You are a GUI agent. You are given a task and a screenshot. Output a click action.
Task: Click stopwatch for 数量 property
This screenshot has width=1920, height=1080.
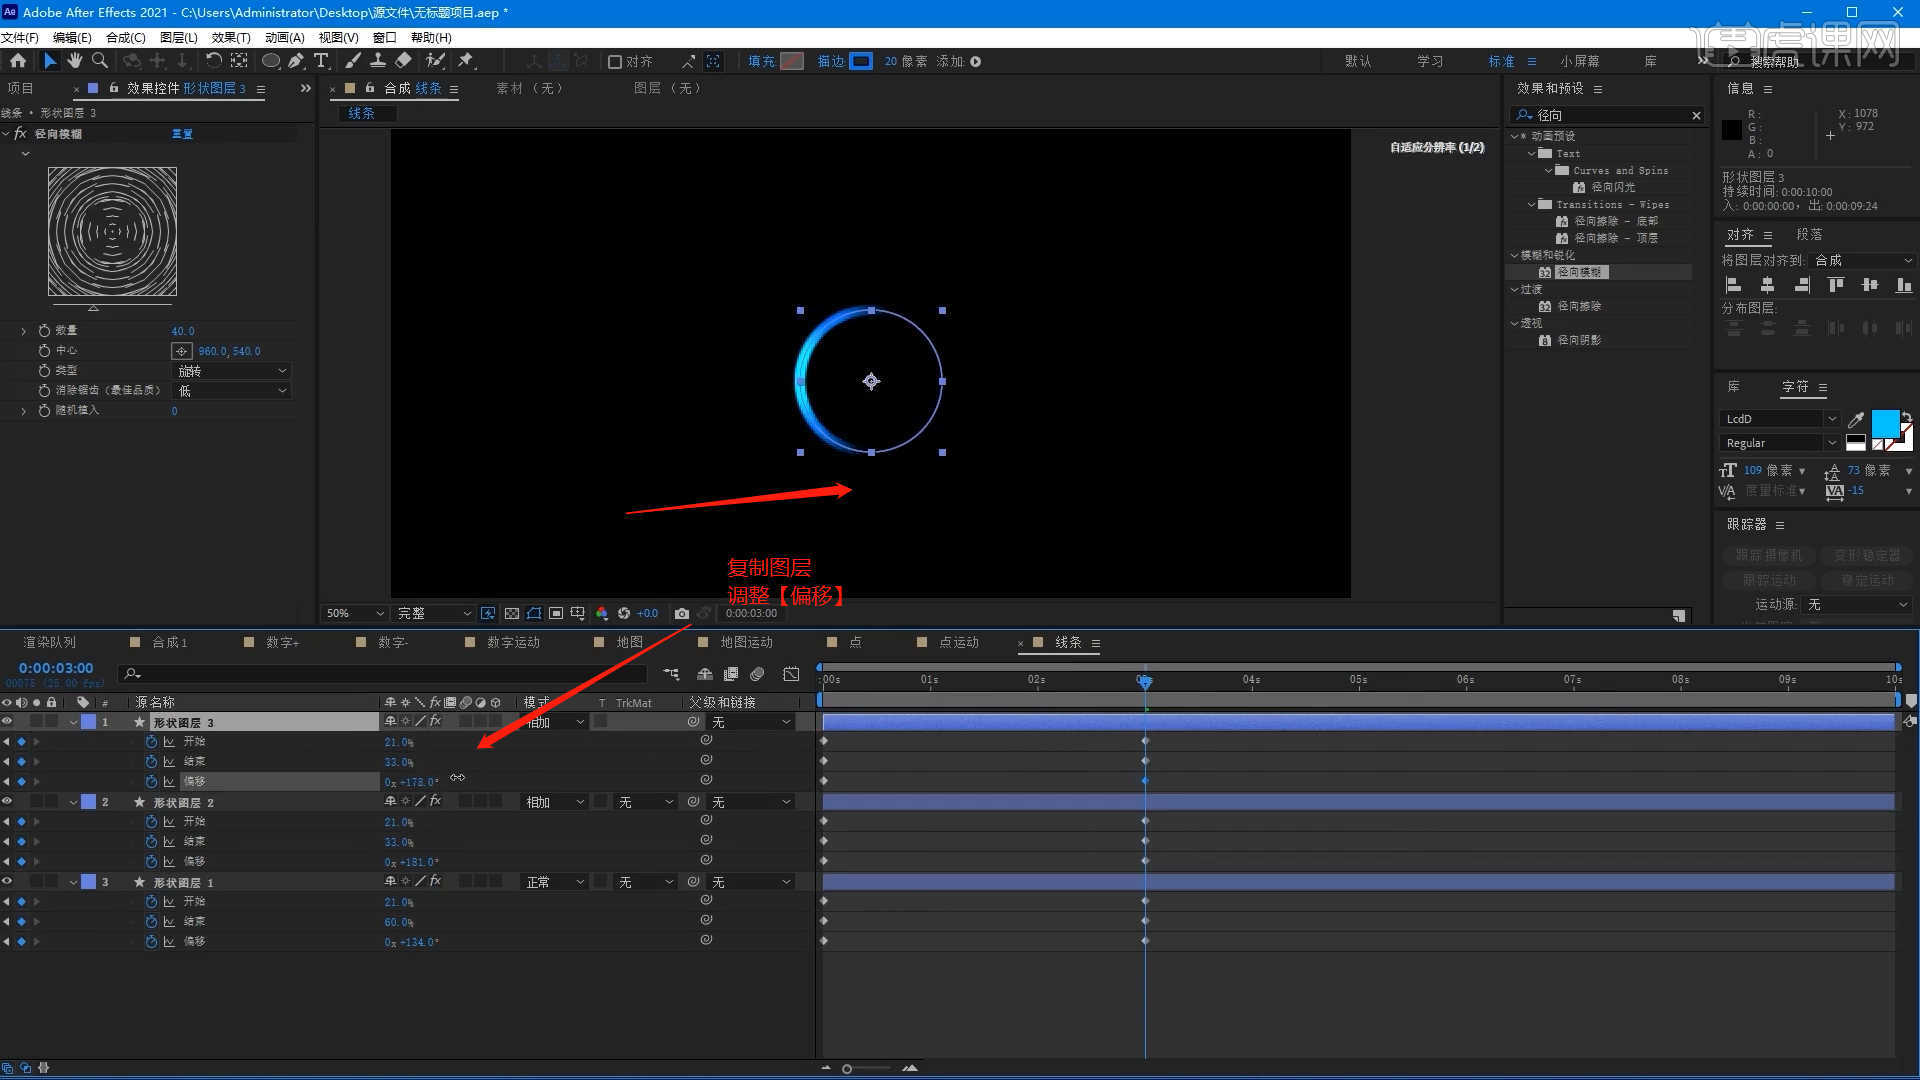coord(44,330)
